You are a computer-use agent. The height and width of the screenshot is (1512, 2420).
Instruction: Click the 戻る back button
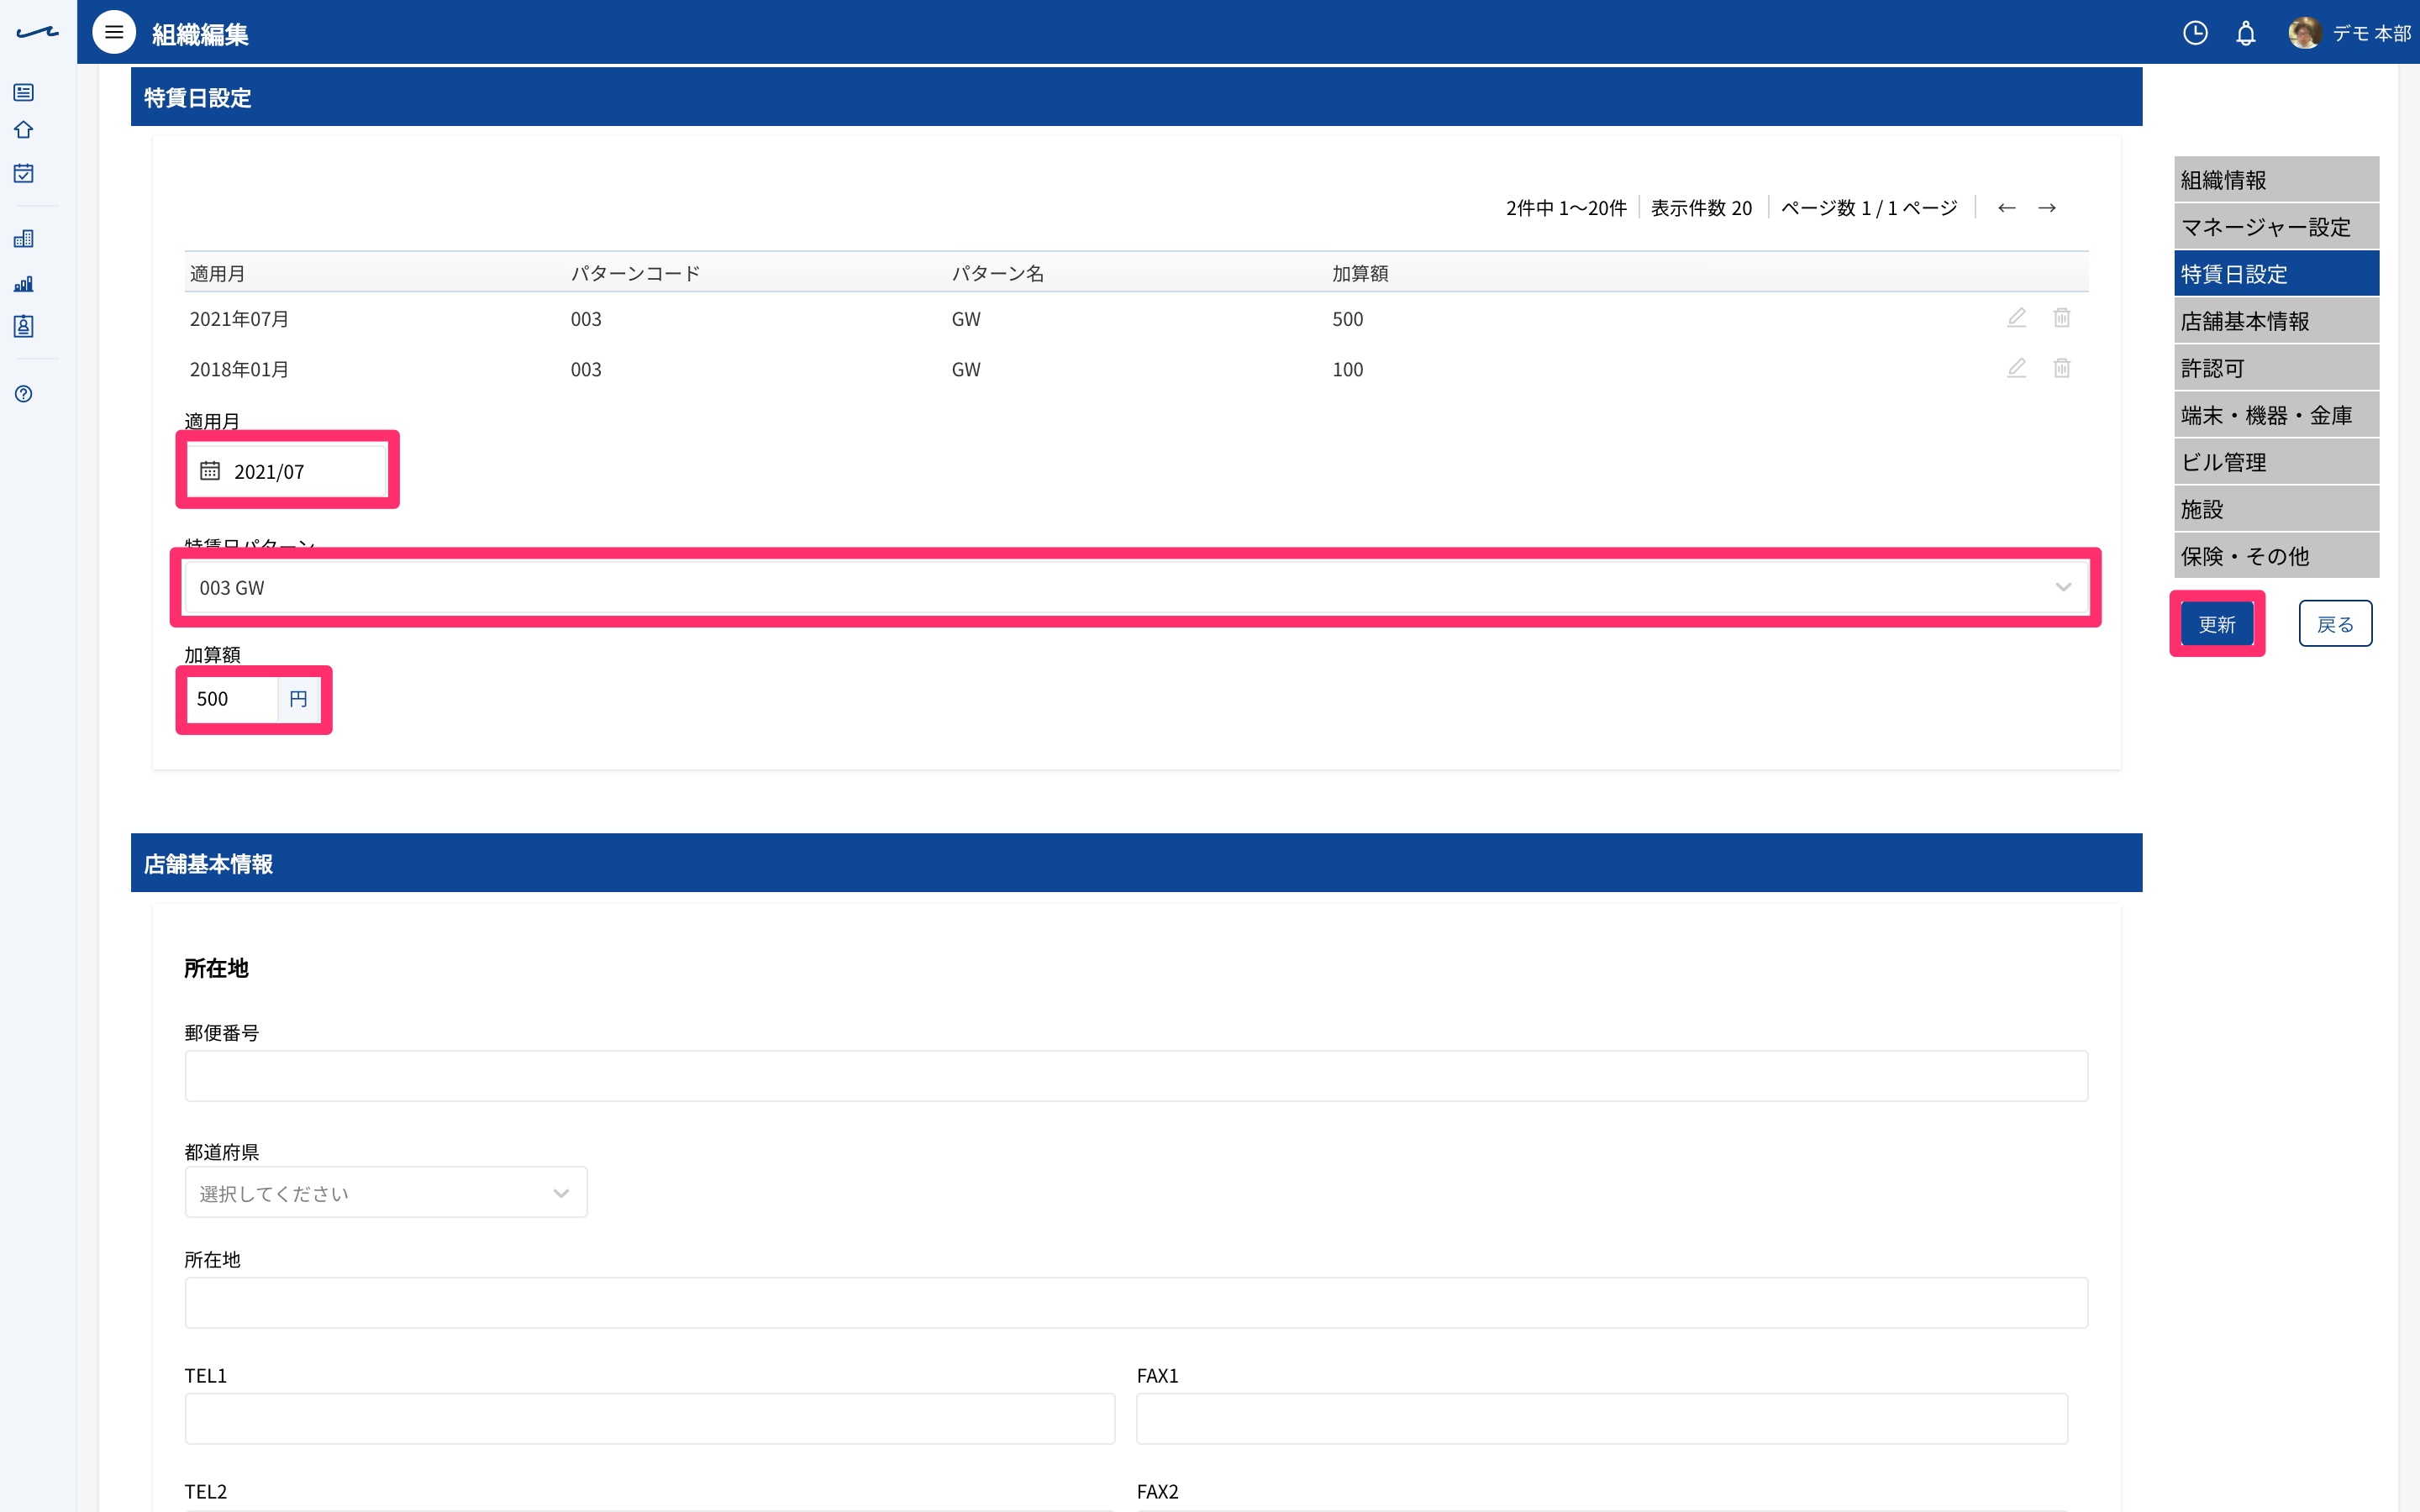[2335, 624]
